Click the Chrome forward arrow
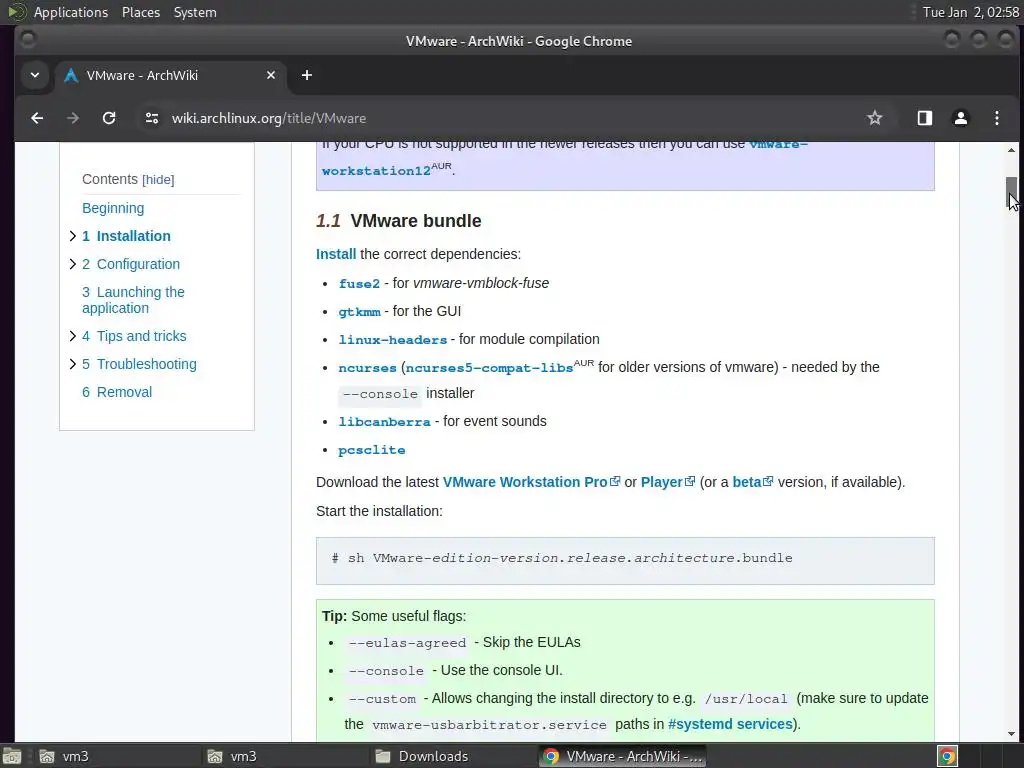Viewport: 1024px width, 768px height. 72,118
